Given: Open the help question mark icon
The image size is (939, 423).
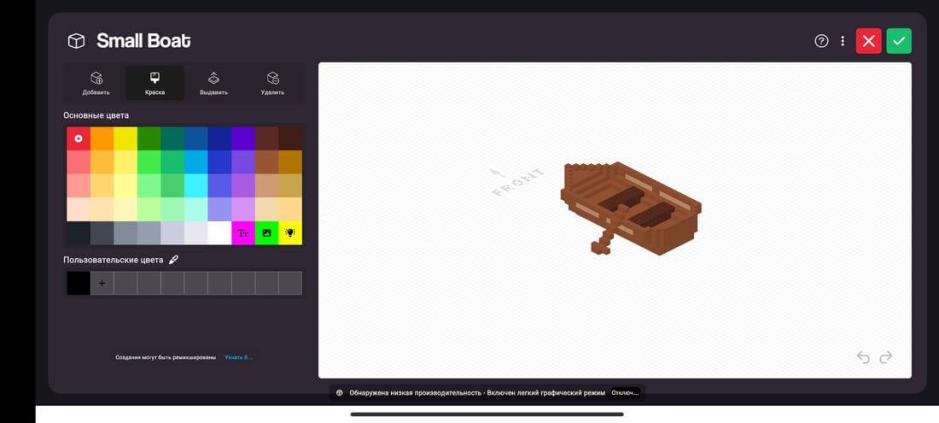Looking at the screenshot, I should (821, 41).
